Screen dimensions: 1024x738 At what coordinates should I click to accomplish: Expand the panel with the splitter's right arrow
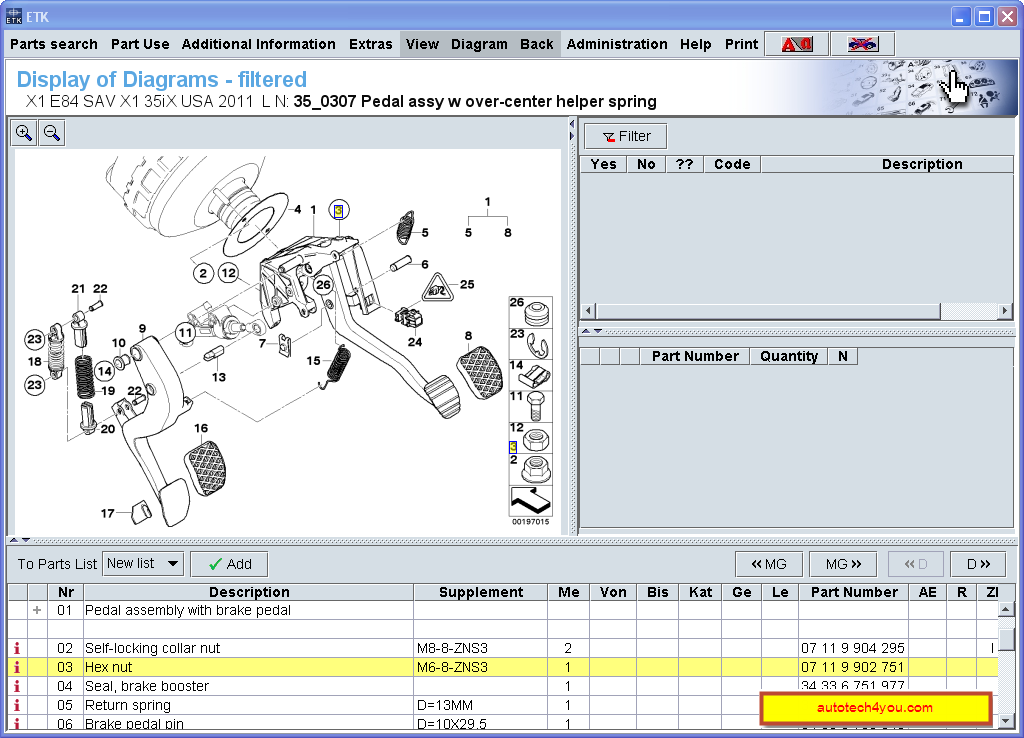pyautogui.click(x=571, y=136)
